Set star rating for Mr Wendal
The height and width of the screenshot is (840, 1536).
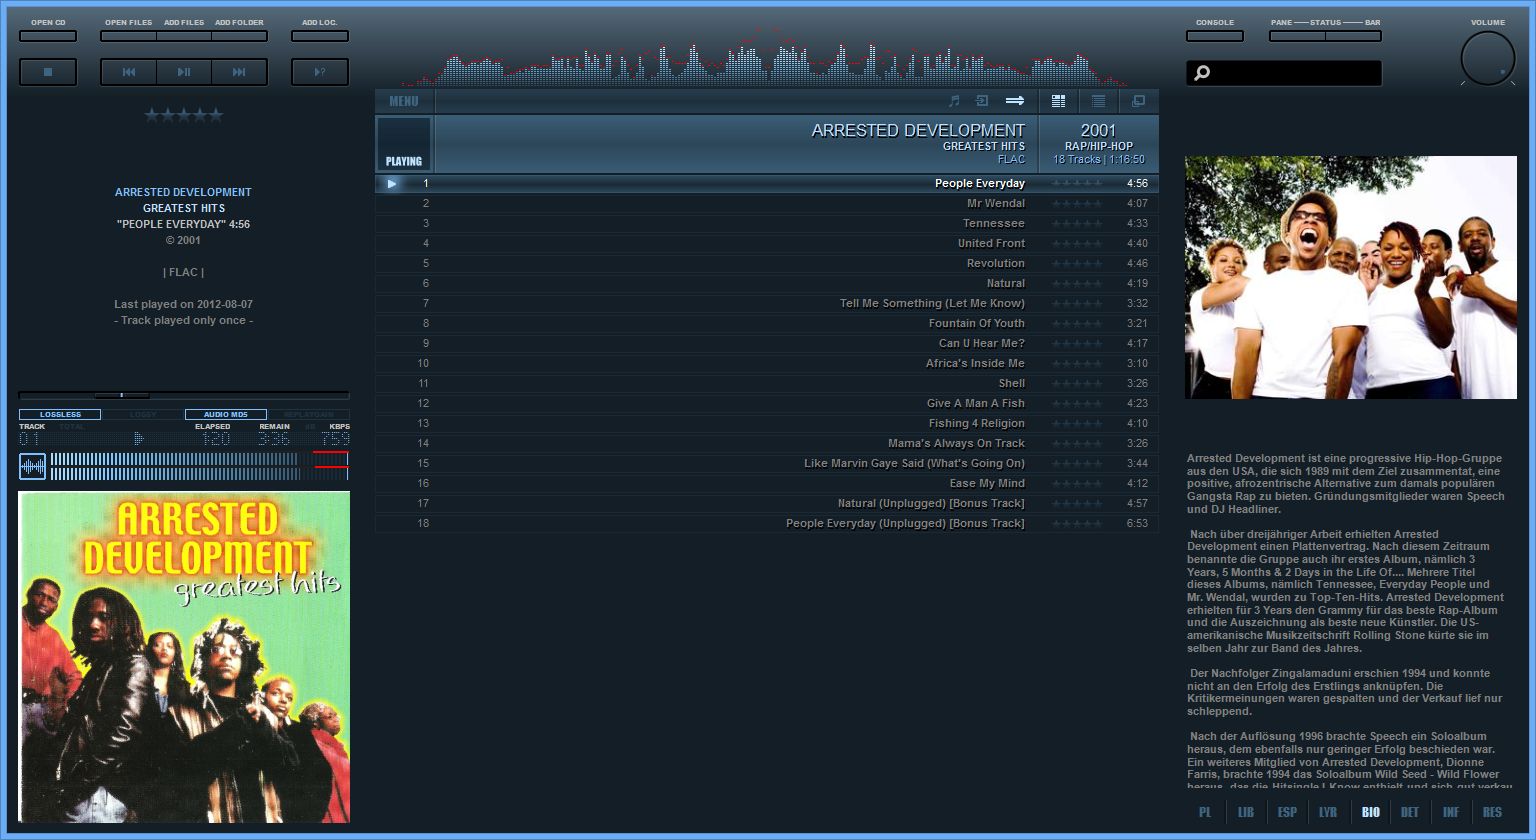click(1077, 204)
